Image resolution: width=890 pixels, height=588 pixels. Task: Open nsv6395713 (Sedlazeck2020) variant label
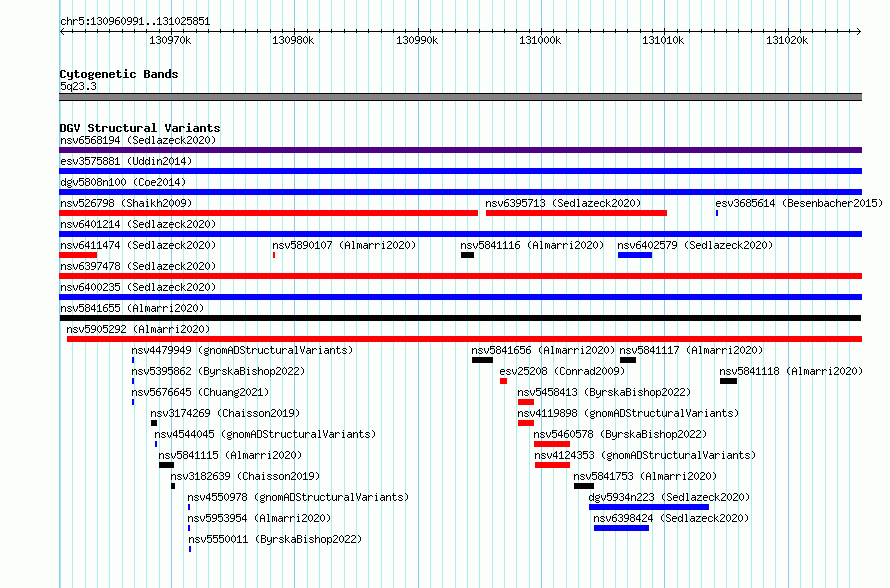click(563, 203)
